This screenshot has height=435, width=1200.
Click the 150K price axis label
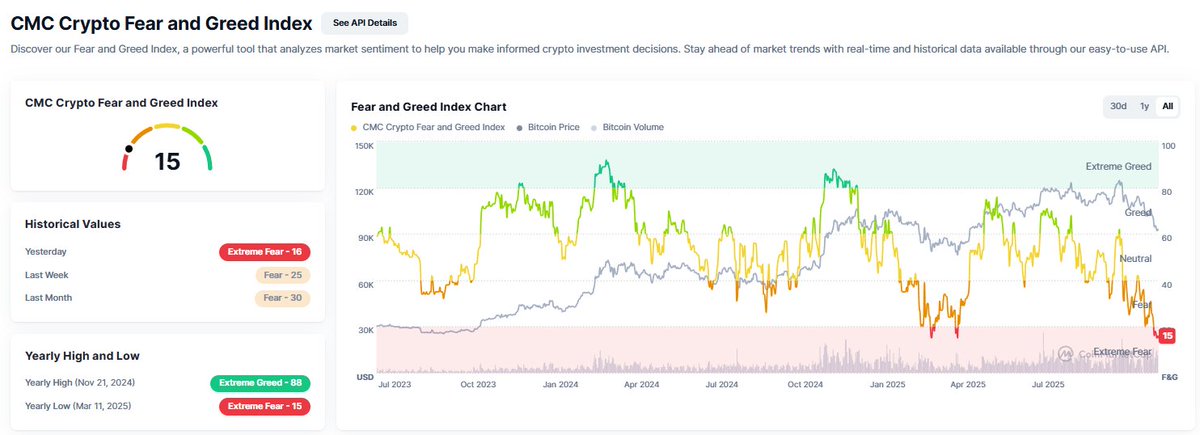(364, 146)
